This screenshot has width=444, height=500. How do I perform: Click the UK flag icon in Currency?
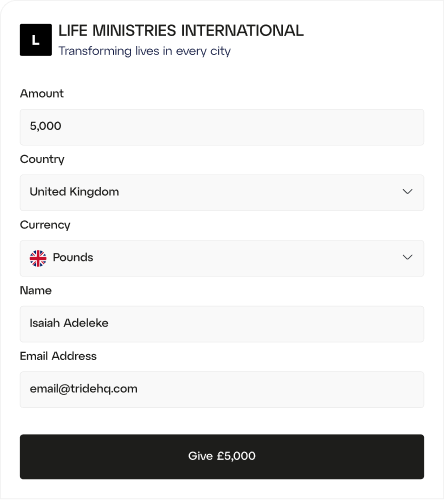38,258
